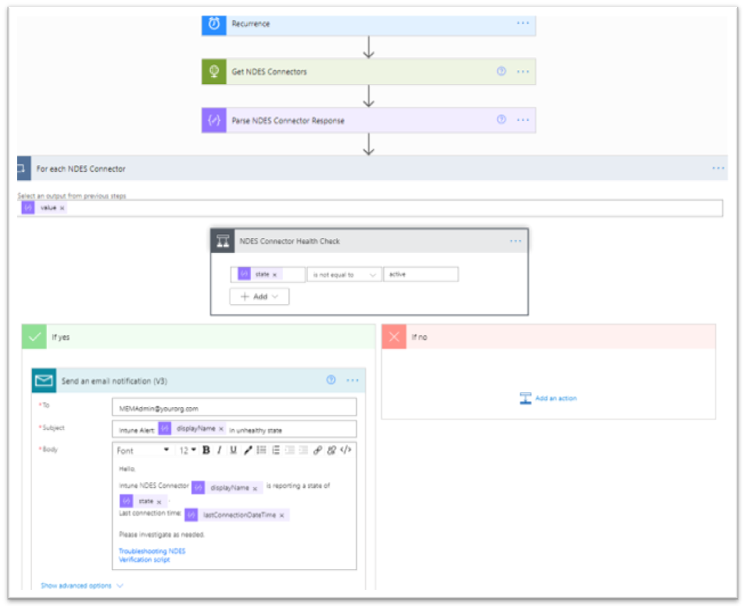Remove hyperlink in email body
This screenshot has height=609, width=746.
[x=332, y=450]
